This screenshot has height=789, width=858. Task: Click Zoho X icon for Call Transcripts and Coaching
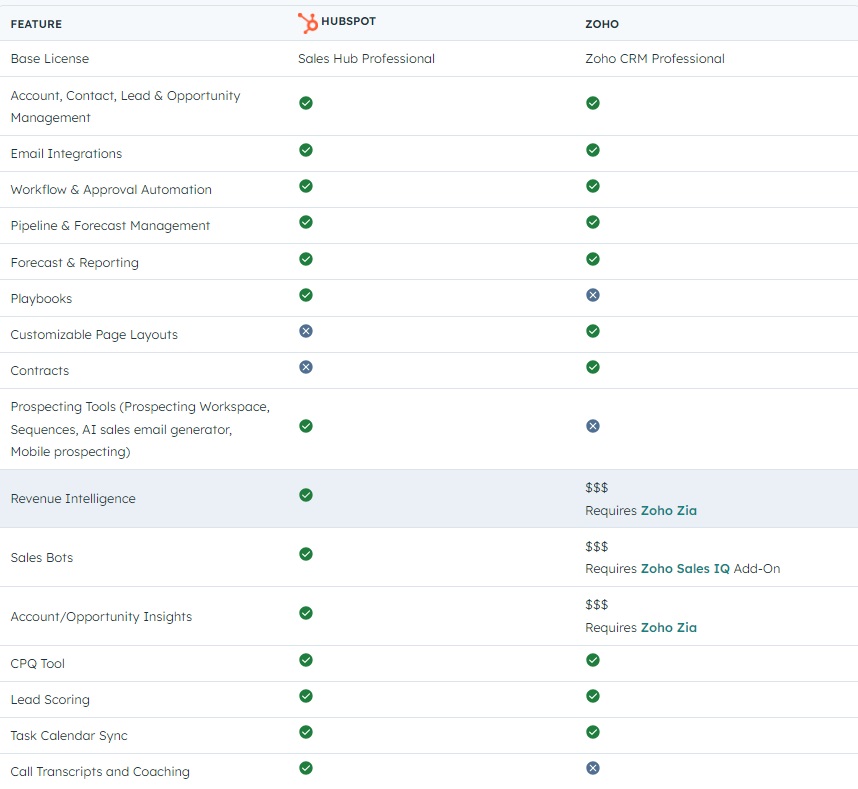click(593, 768)
